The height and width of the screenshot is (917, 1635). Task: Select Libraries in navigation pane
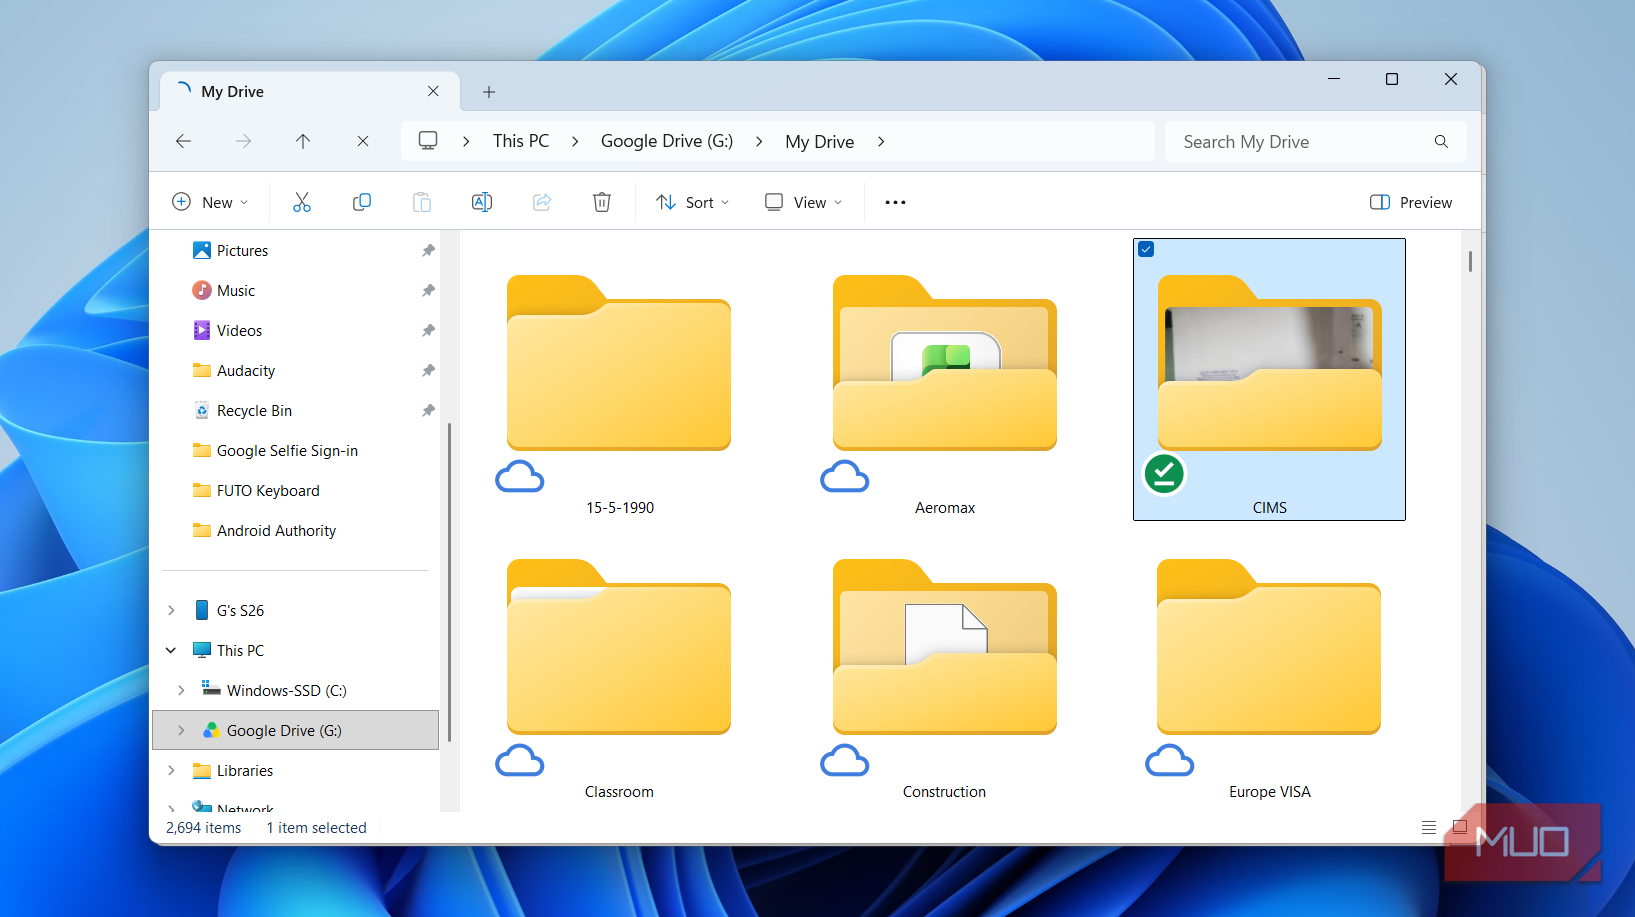(245, 770)
